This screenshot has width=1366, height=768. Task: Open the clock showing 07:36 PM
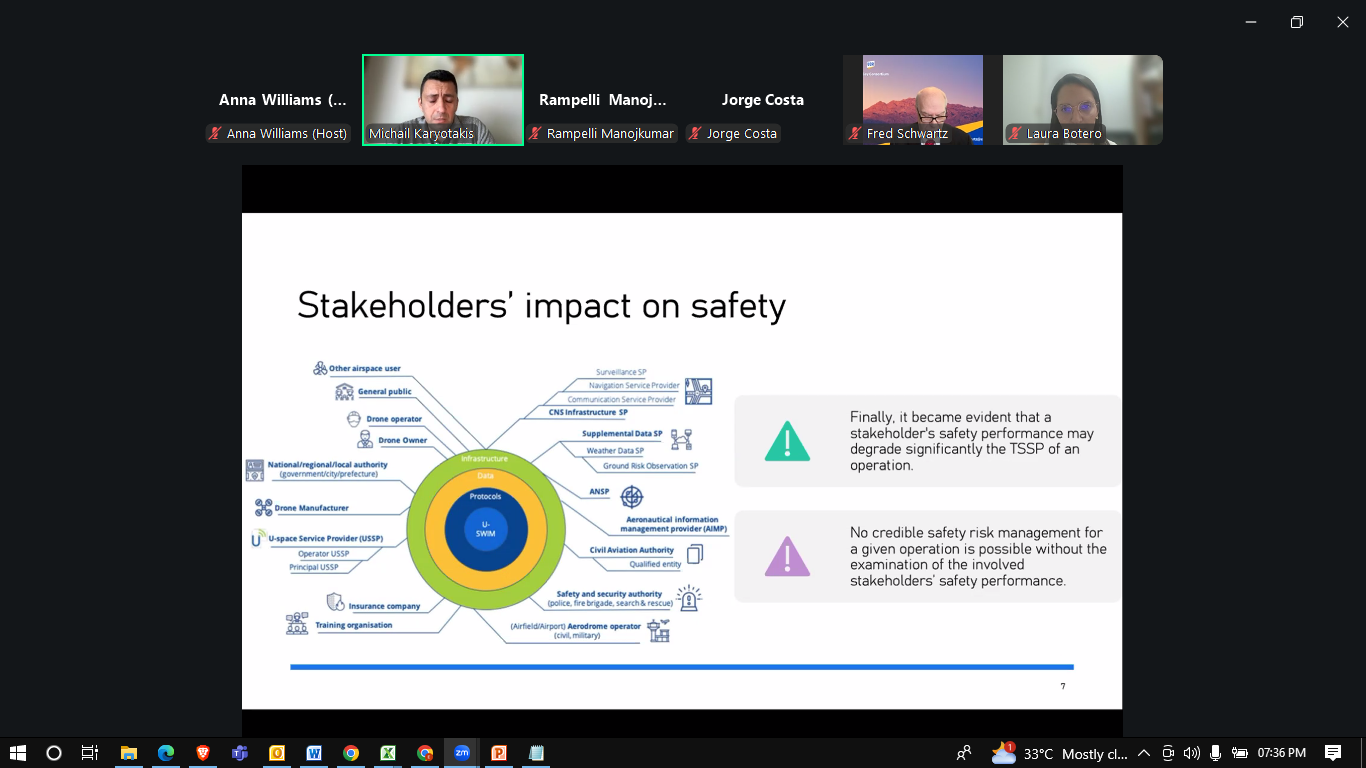point(1282,753)
